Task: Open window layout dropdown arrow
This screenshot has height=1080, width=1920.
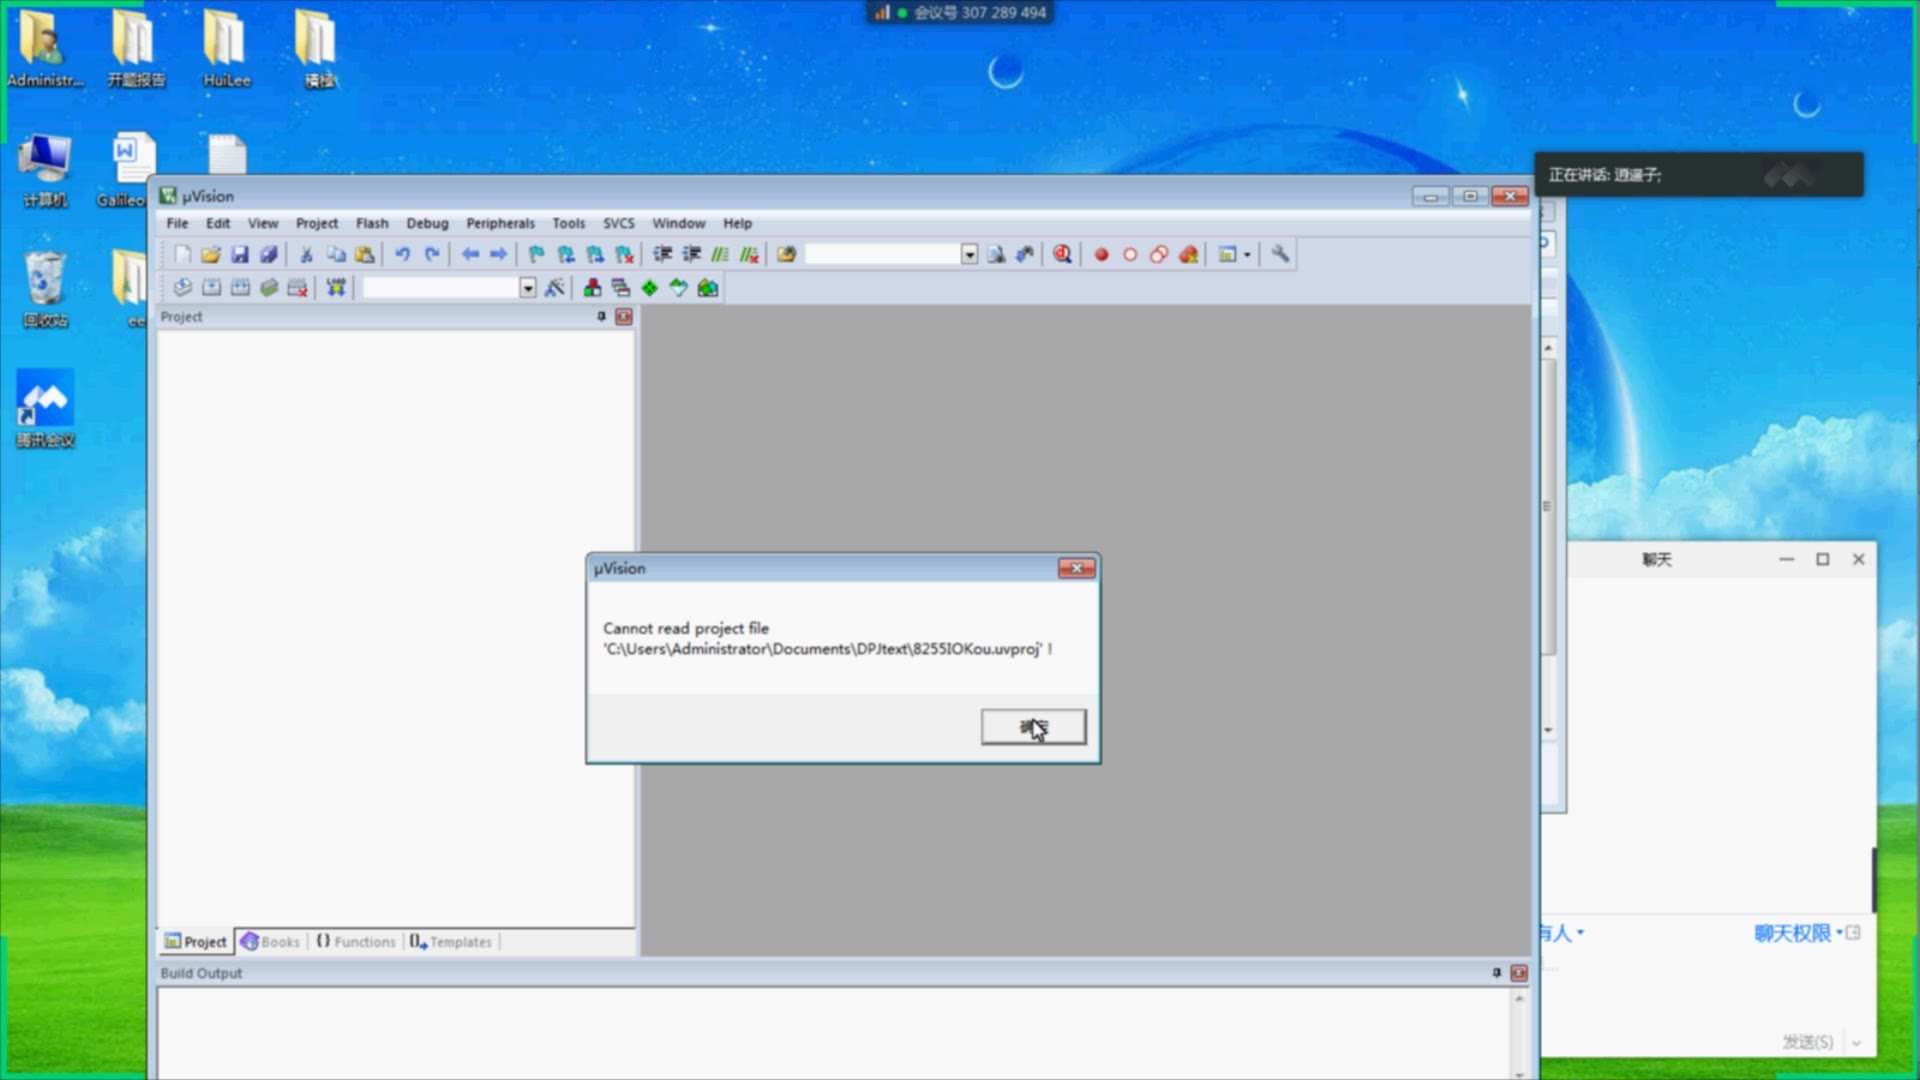Action: click(1247, 255)
